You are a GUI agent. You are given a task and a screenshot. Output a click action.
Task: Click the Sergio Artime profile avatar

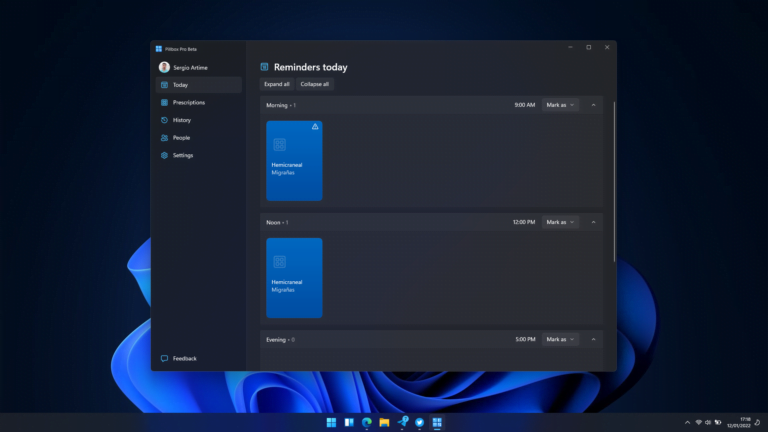coord(164,67)
